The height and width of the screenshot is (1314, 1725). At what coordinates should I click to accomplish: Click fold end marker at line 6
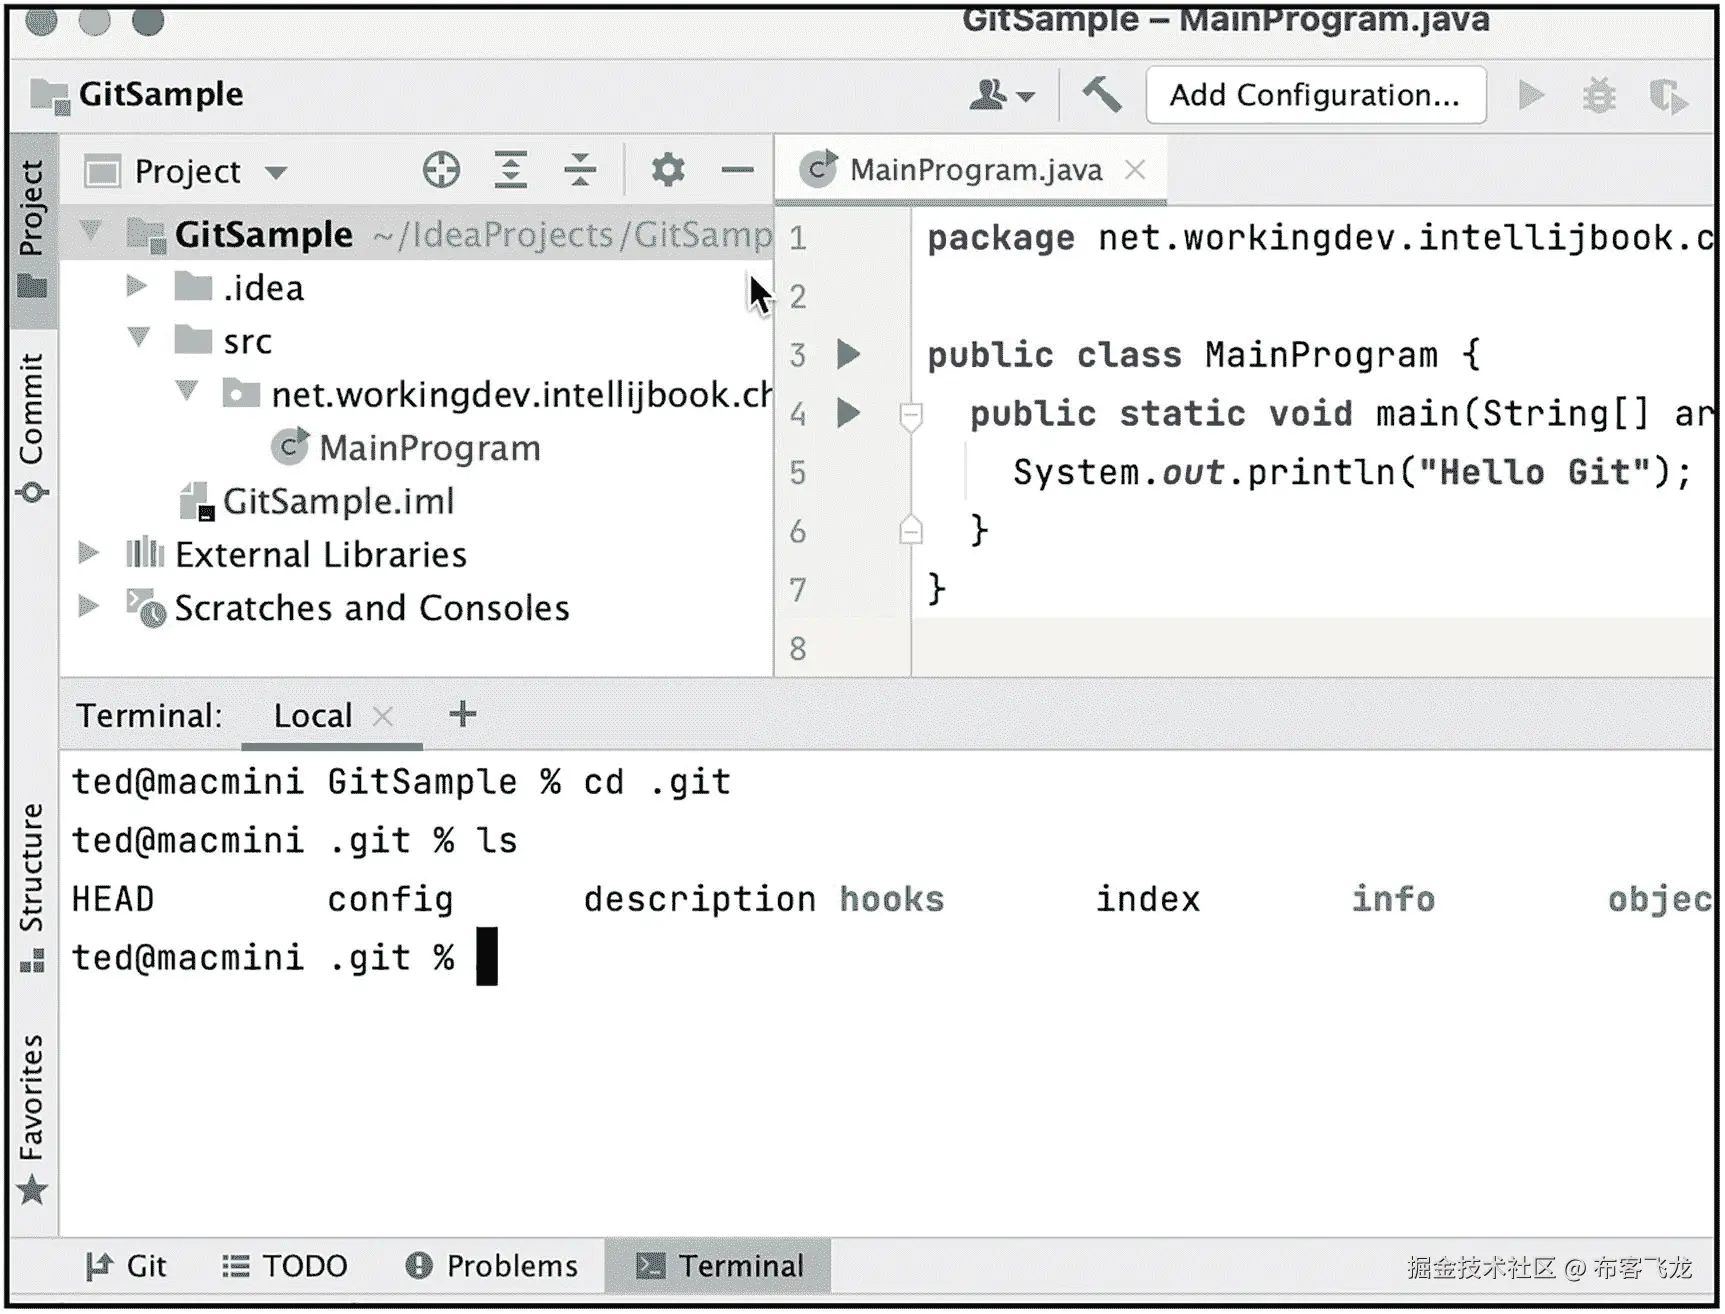[910, 529]
